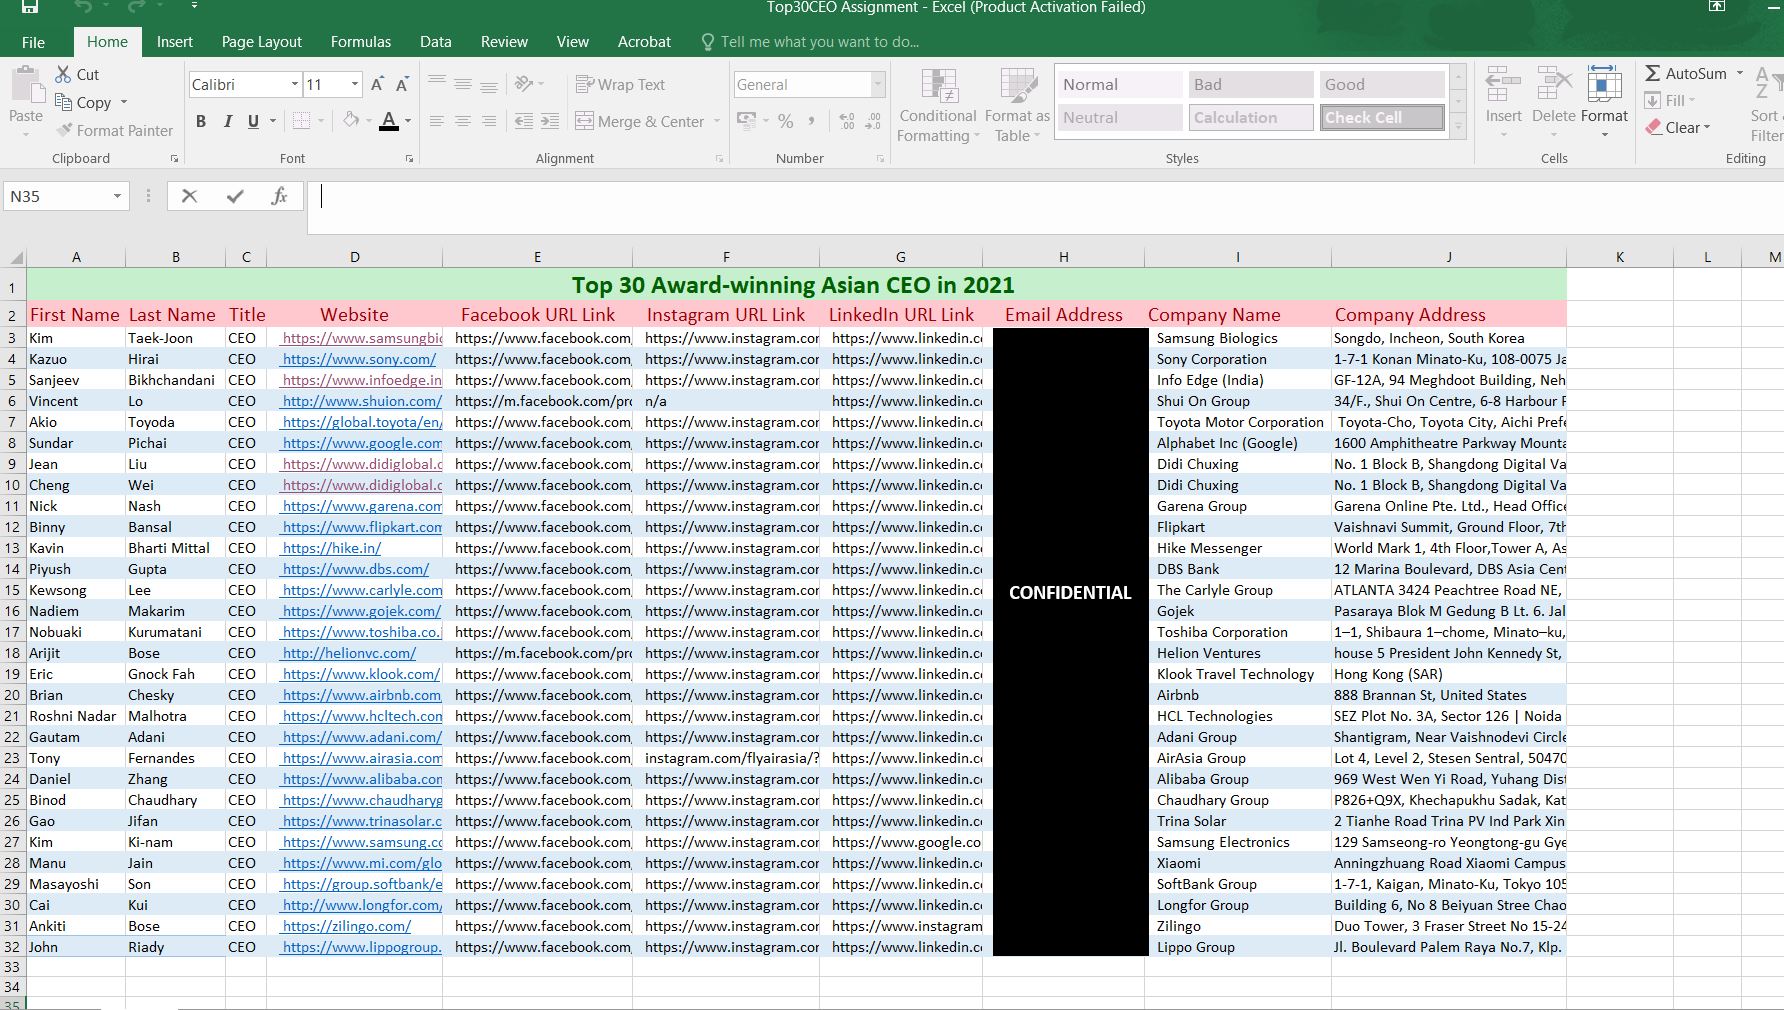Toggle Wrap Text option
Viewport: 1784px width, 1010px height.
(x=621, y=85)
